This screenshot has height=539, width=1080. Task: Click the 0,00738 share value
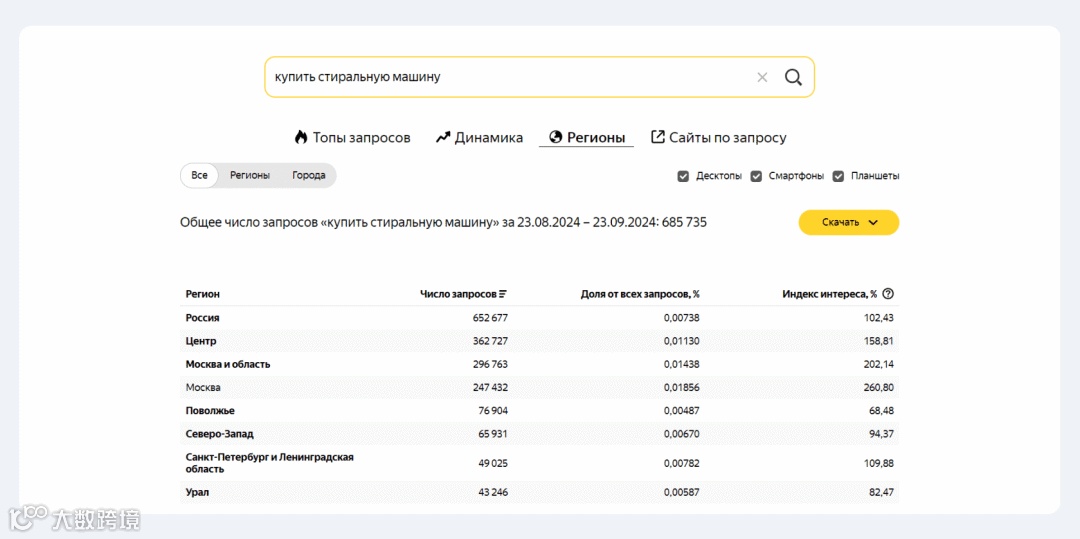tap(682, 318)
